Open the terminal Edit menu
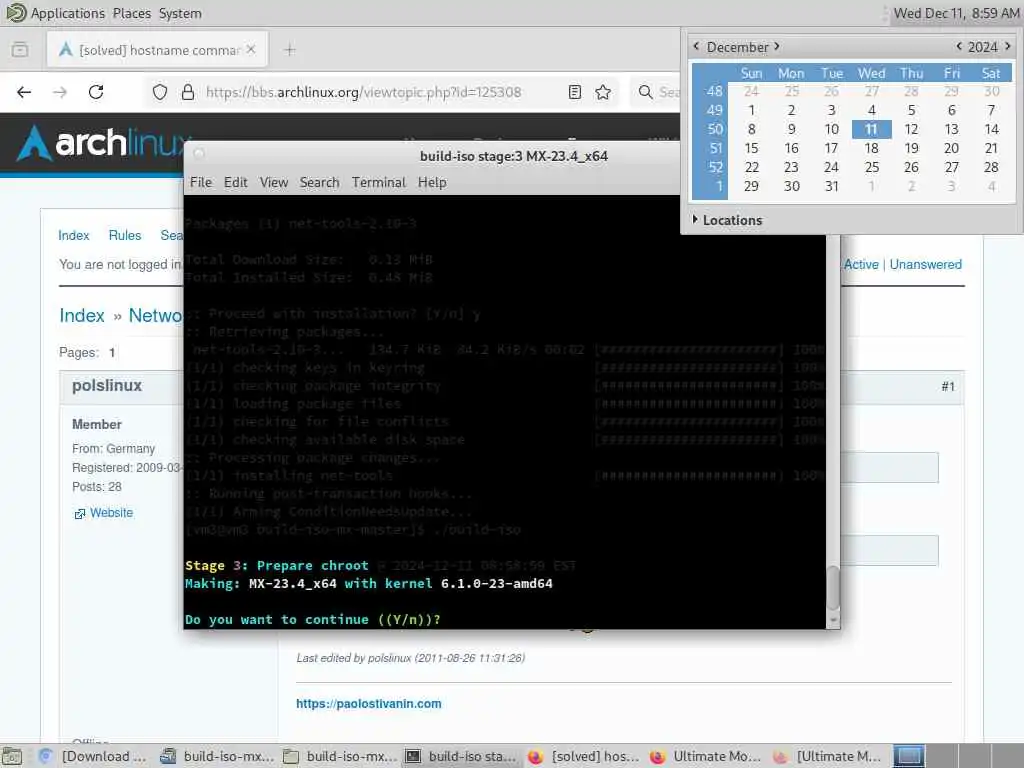The width and height of the screenshot is (1024, 768). coord(235,182)
